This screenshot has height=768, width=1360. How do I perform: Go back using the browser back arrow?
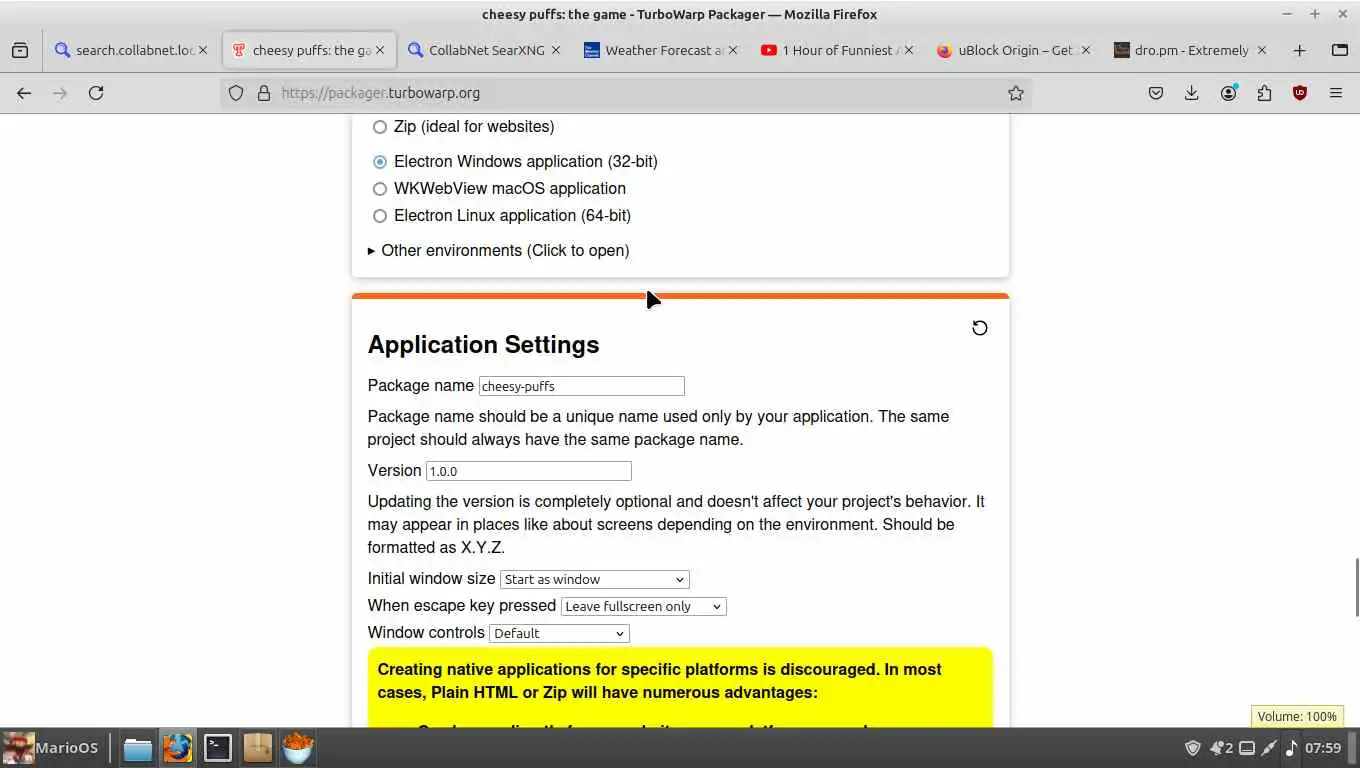(x=24, y=93)
